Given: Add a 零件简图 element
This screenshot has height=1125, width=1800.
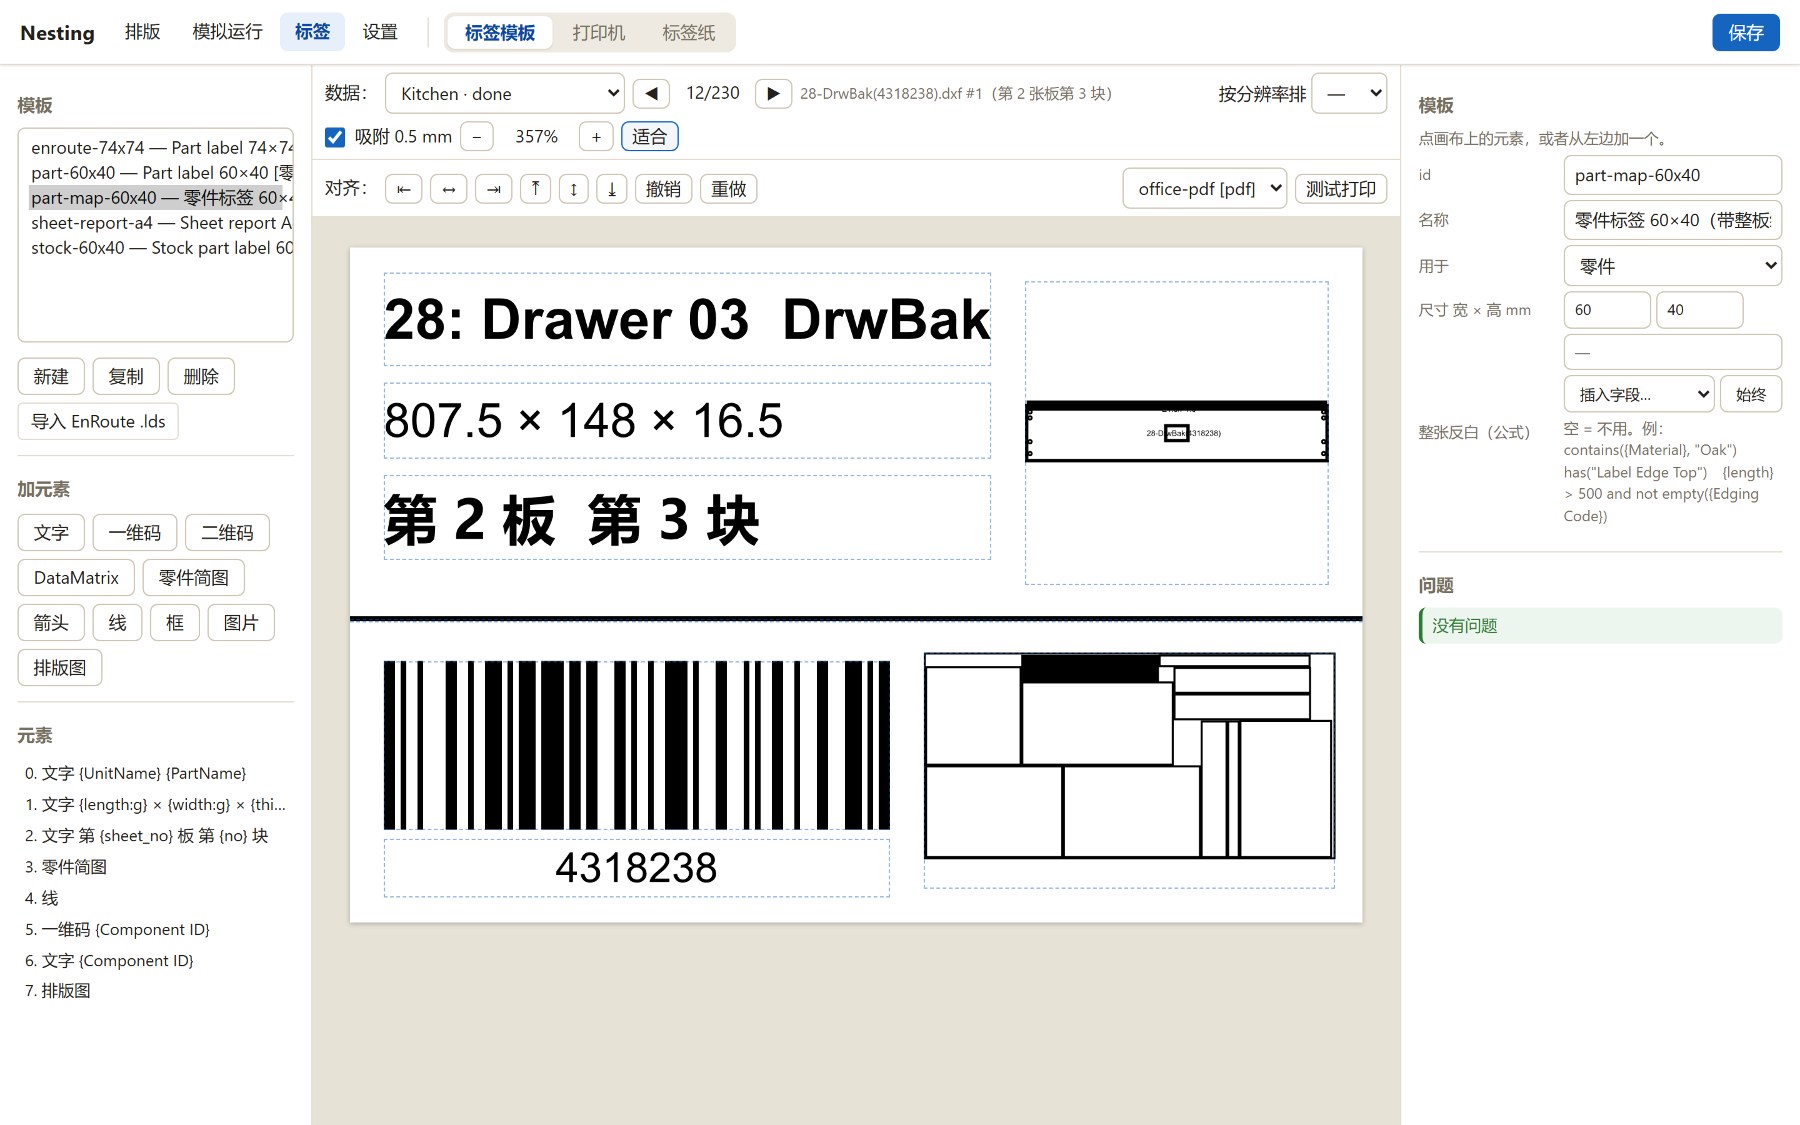Looking at the screenshot, I should pyautogui.click(x=194, y=578).
